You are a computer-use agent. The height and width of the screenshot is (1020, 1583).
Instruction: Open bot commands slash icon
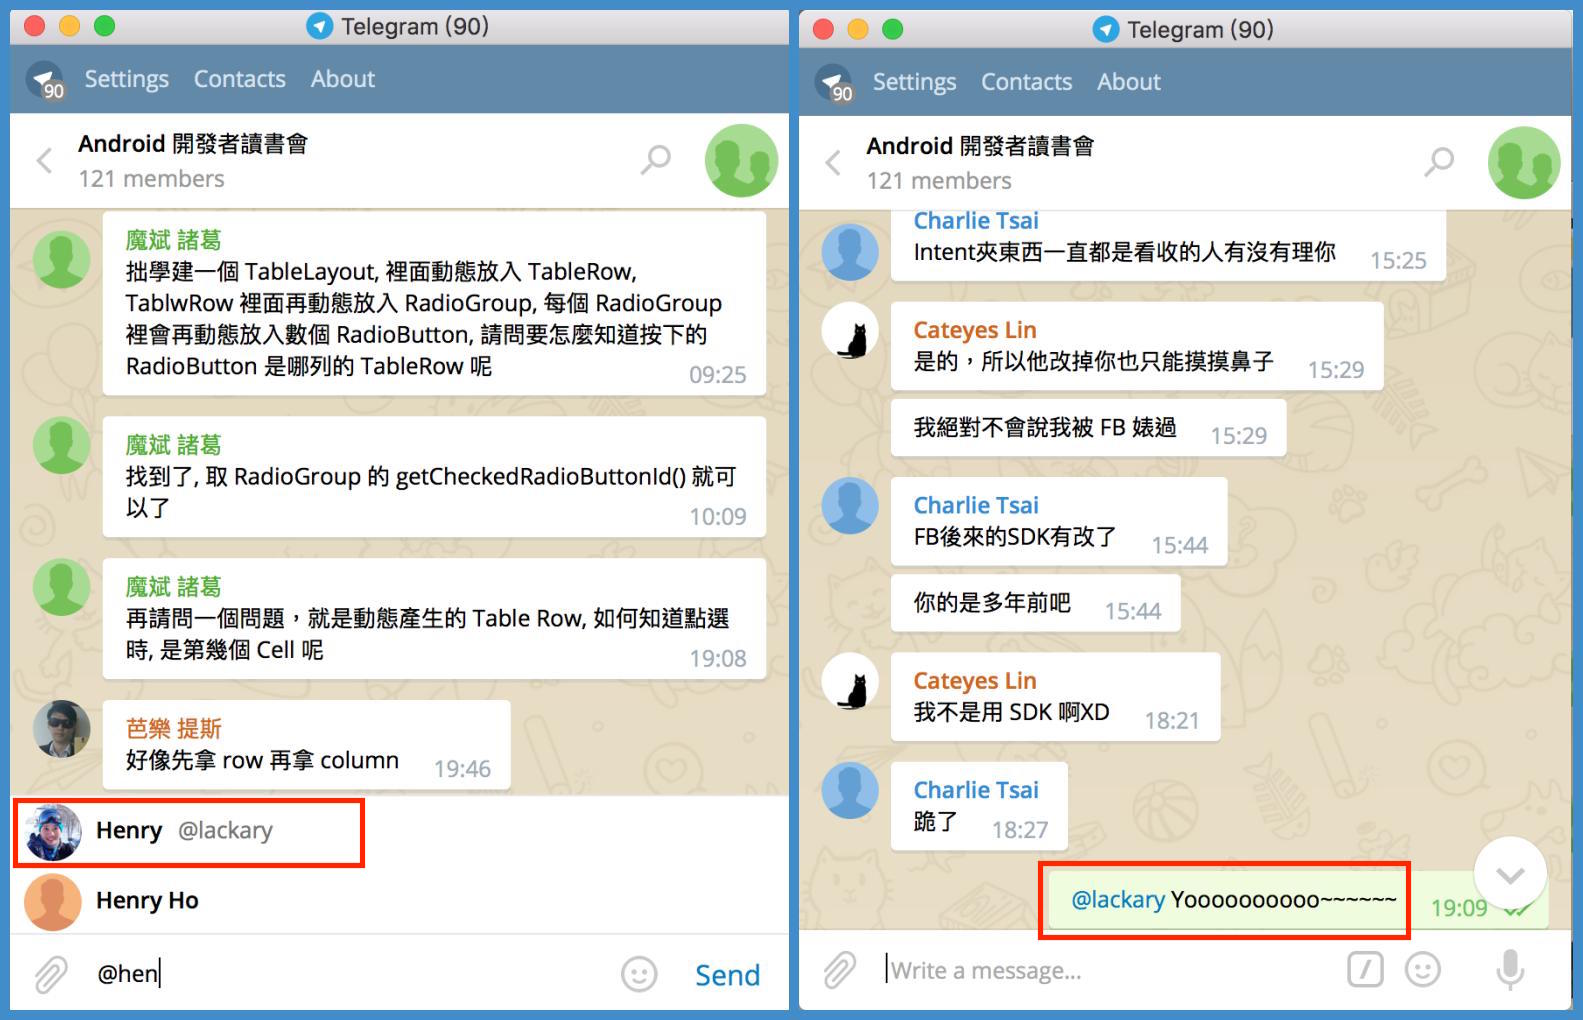(x=1365, y=969)
